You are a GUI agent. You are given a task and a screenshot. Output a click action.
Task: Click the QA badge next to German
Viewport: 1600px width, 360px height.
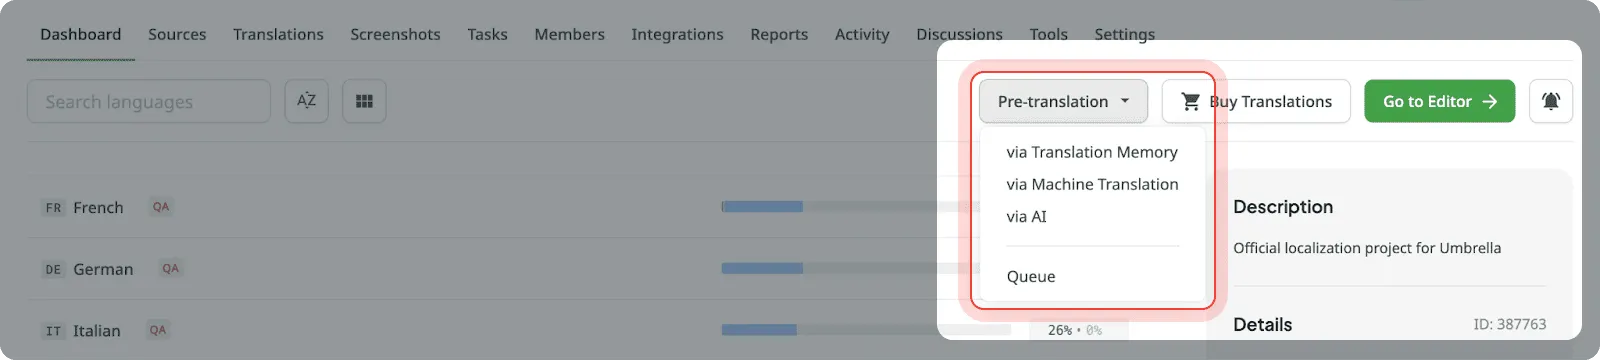[x=171, y=268]
